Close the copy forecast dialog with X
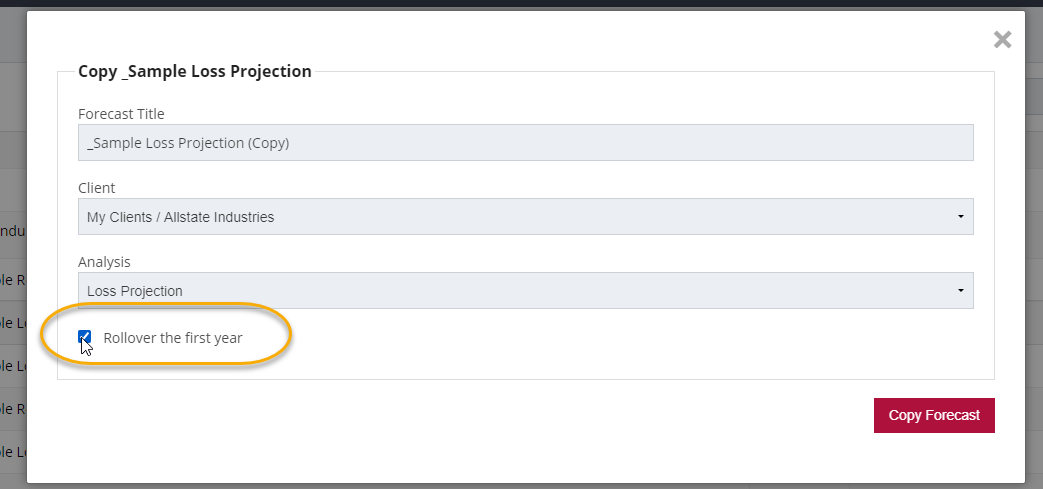1043x489 pixels. 1002,40
